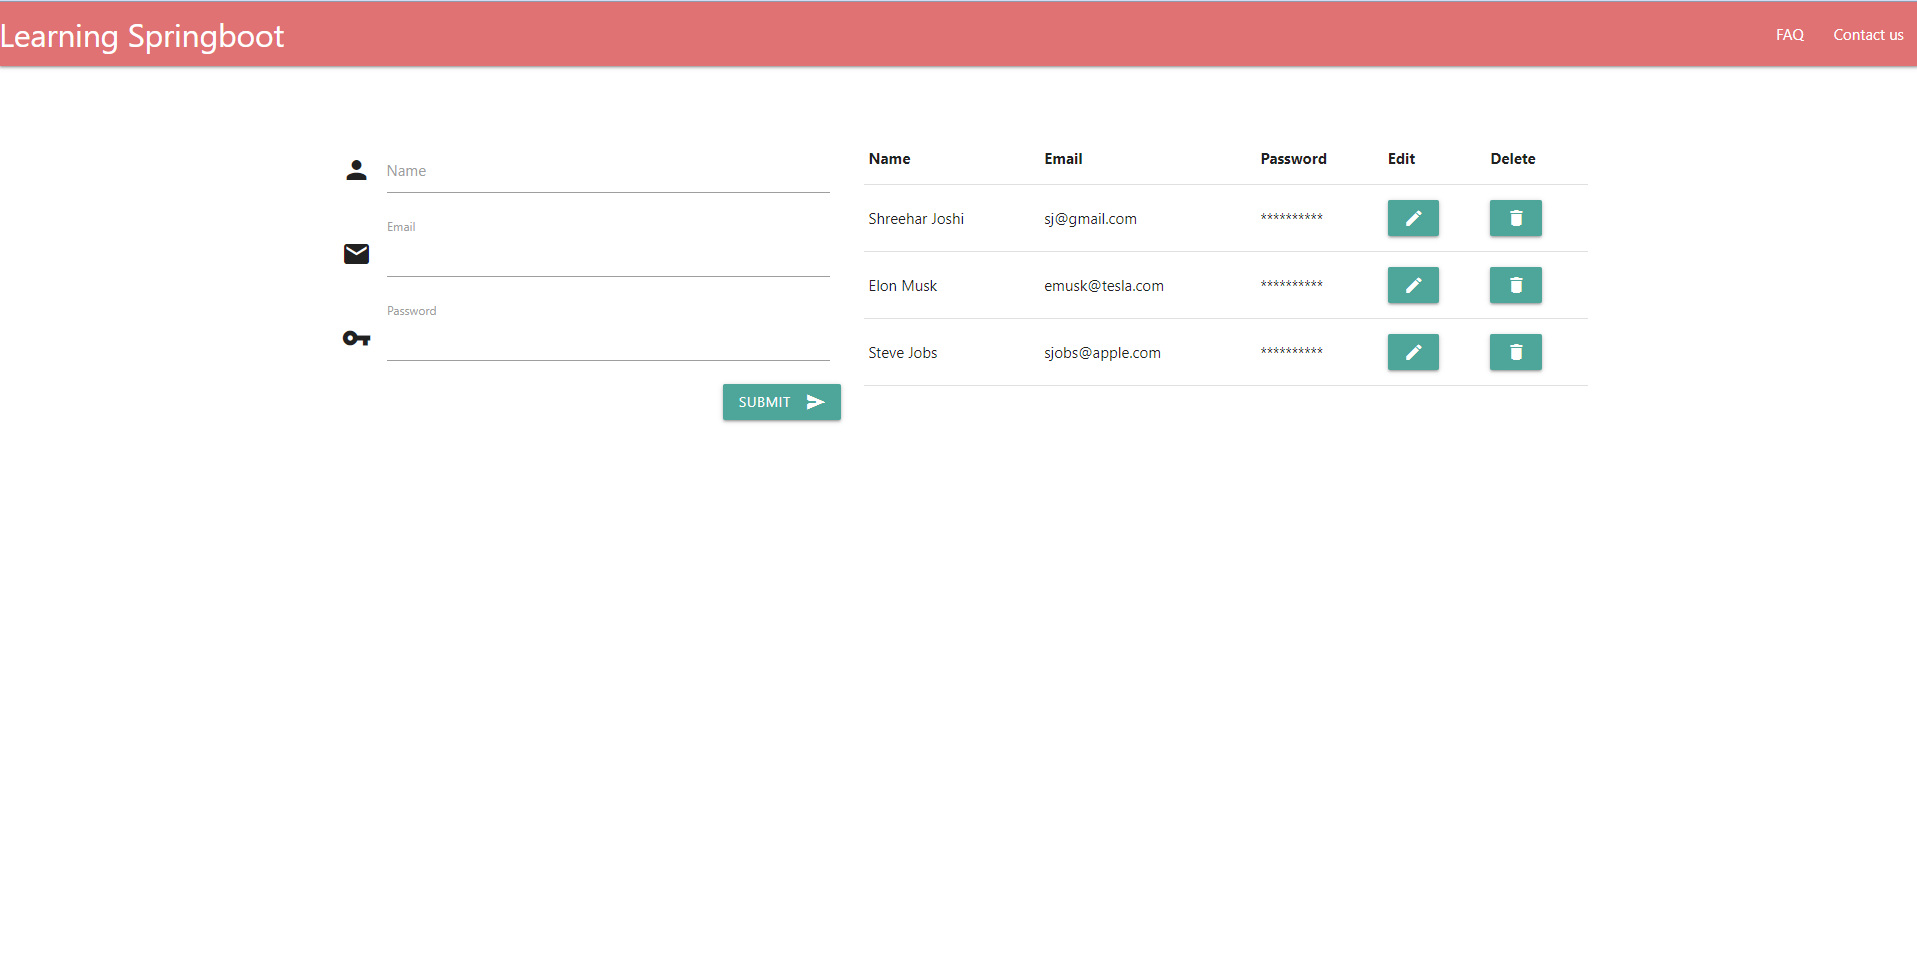Click the trash icon to delete Steve Jobs
This screenshot has height=965, width=1917.
[x=1515, y=352]
